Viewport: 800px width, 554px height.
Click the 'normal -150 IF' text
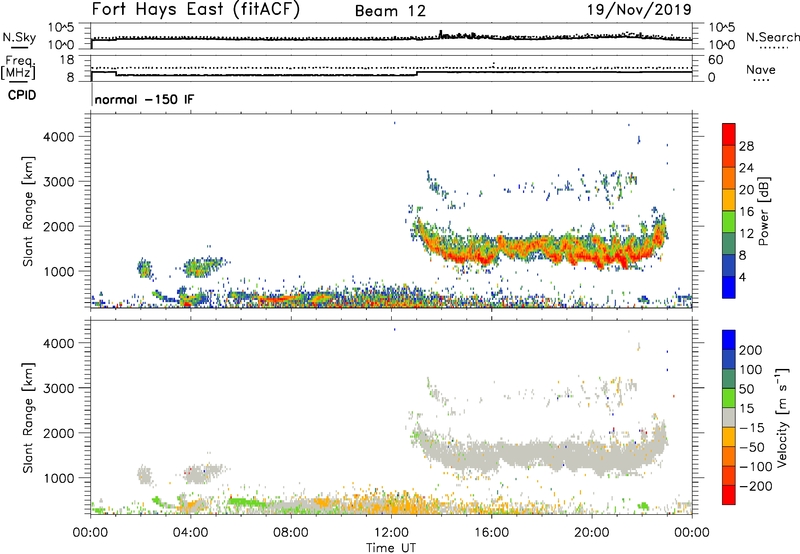coord(144,99)
